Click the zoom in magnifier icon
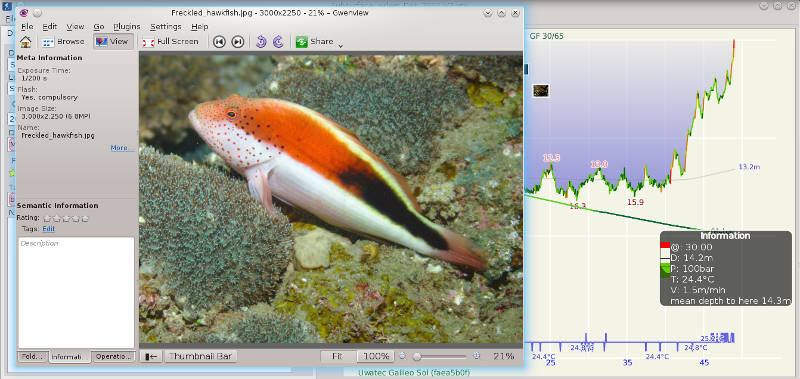Viewport: 800px width, 379px height. pos(477,357)
